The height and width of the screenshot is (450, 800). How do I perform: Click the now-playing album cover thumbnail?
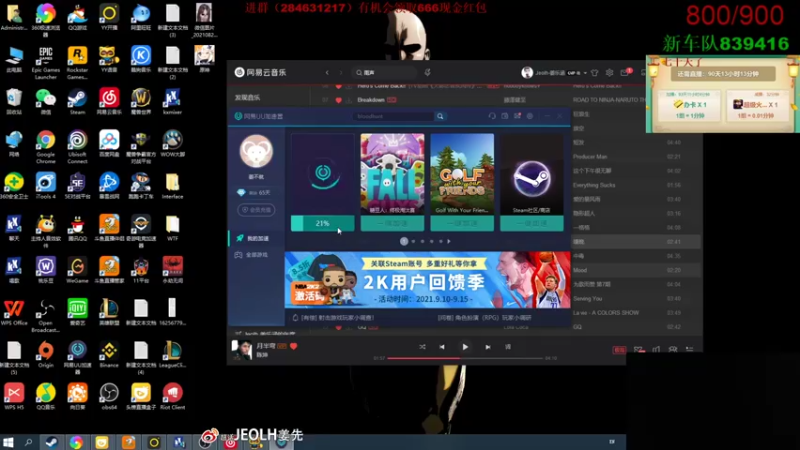[x=241, y=349]
